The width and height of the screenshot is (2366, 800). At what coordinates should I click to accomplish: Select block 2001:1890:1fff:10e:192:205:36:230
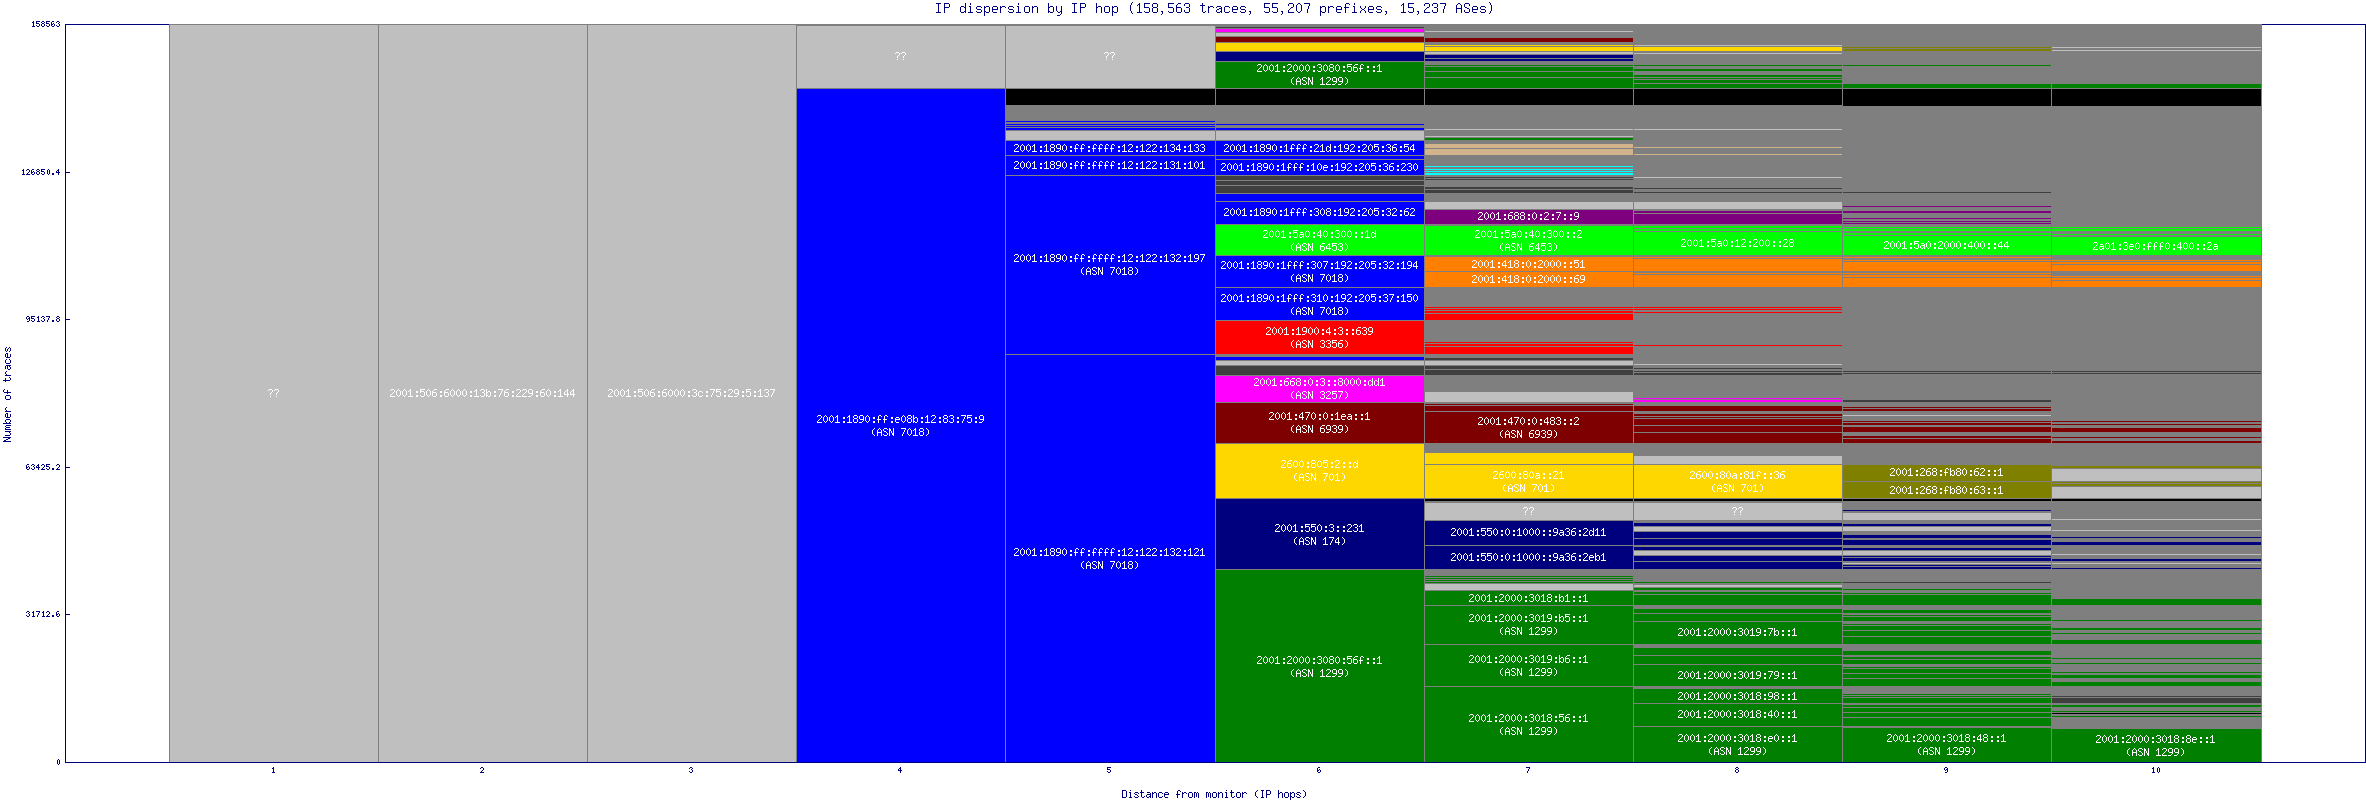tap(1319, 167)
